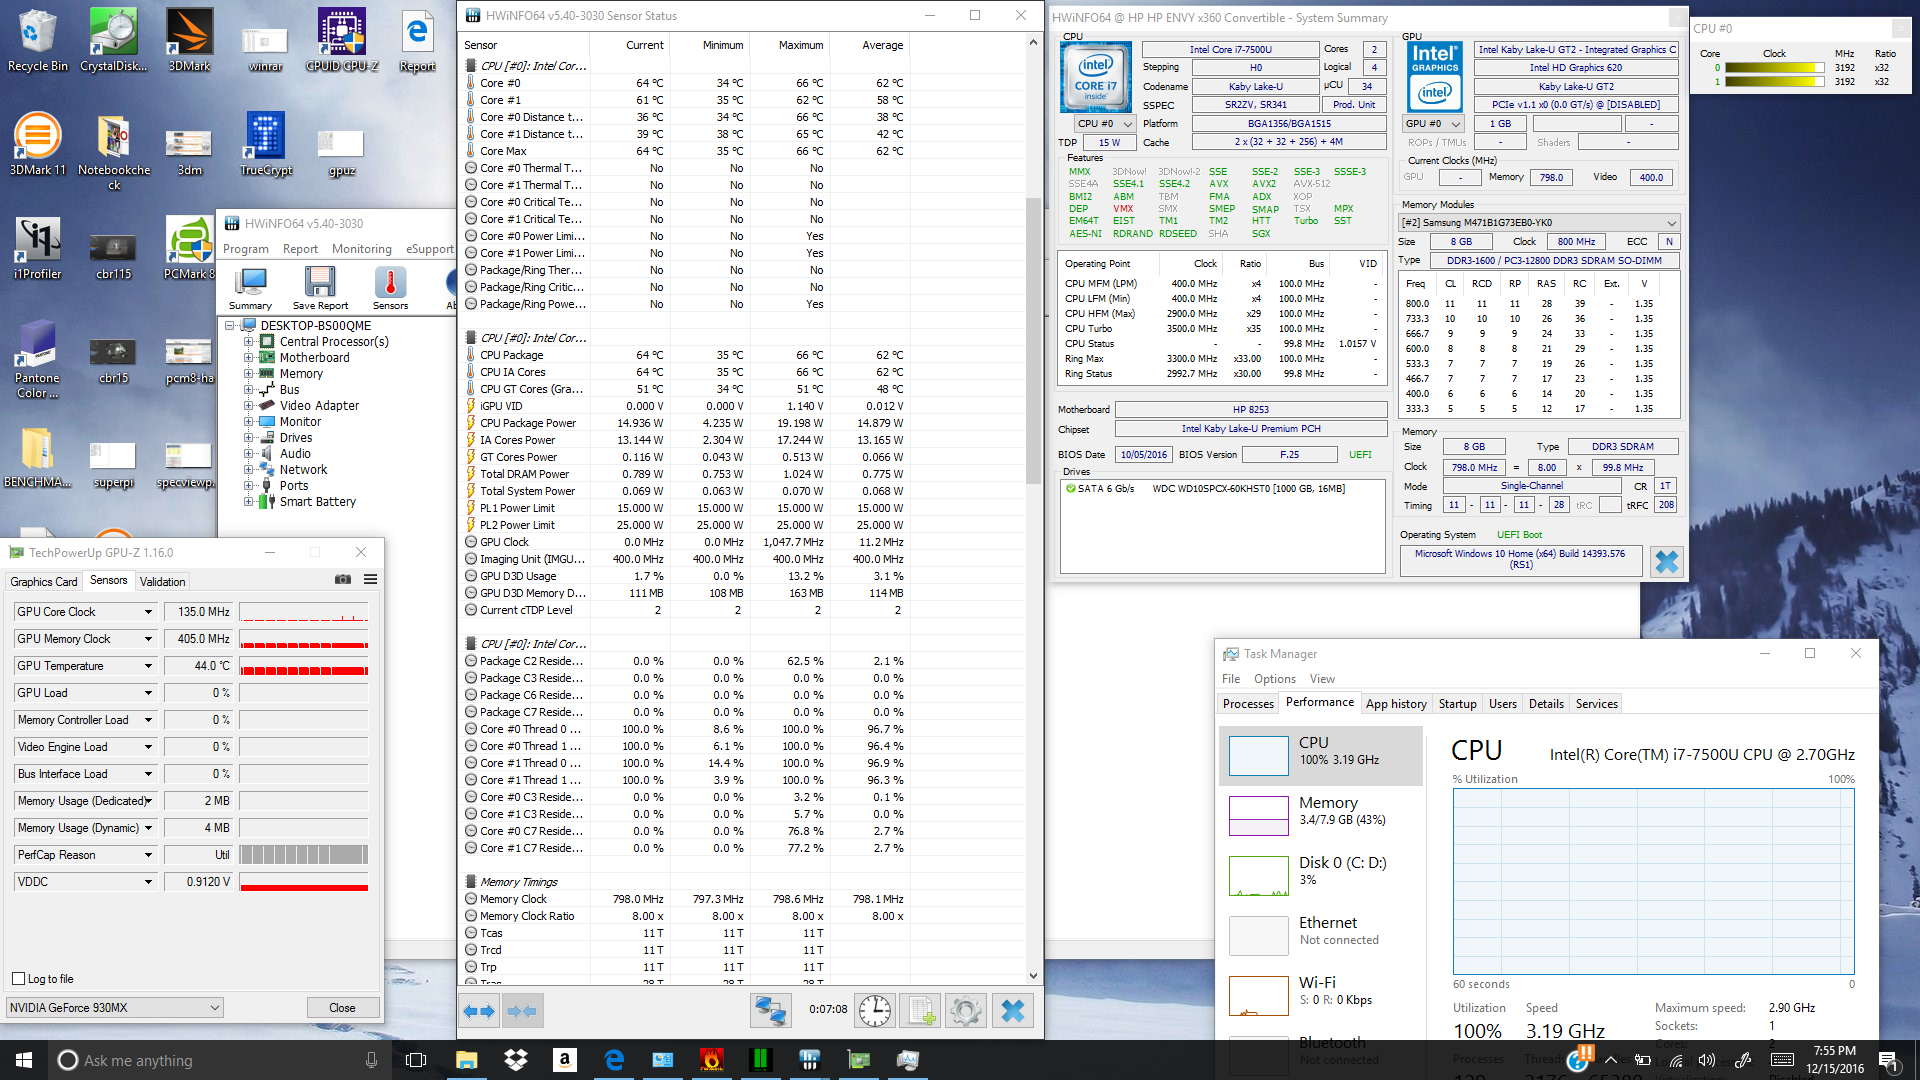This screenshot has height=1080, width=1920.
Task: Select the Network tree item in HWiNFO
Action: 303,470
